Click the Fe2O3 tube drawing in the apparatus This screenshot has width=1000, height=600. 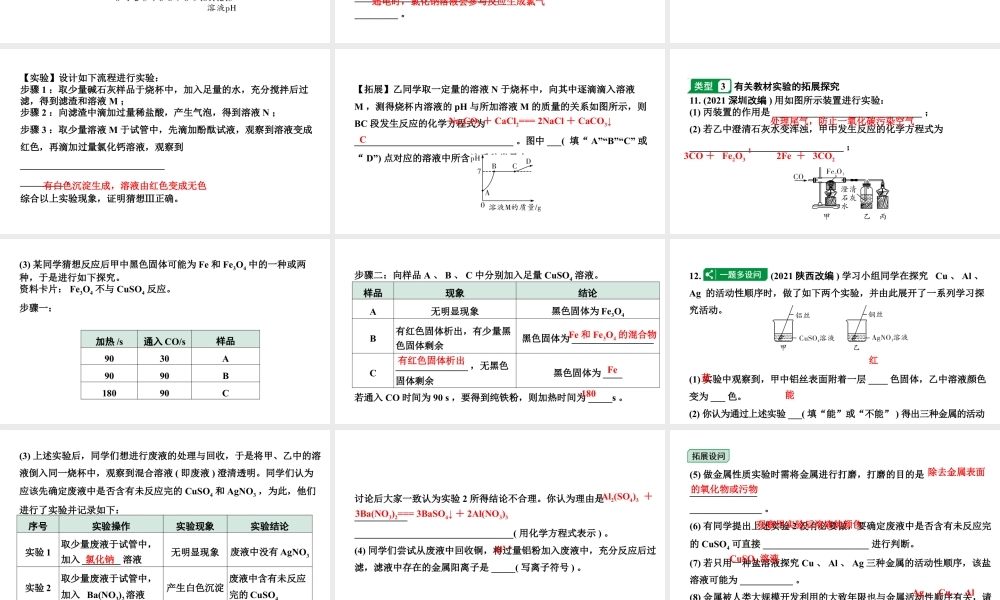[828, 179]
